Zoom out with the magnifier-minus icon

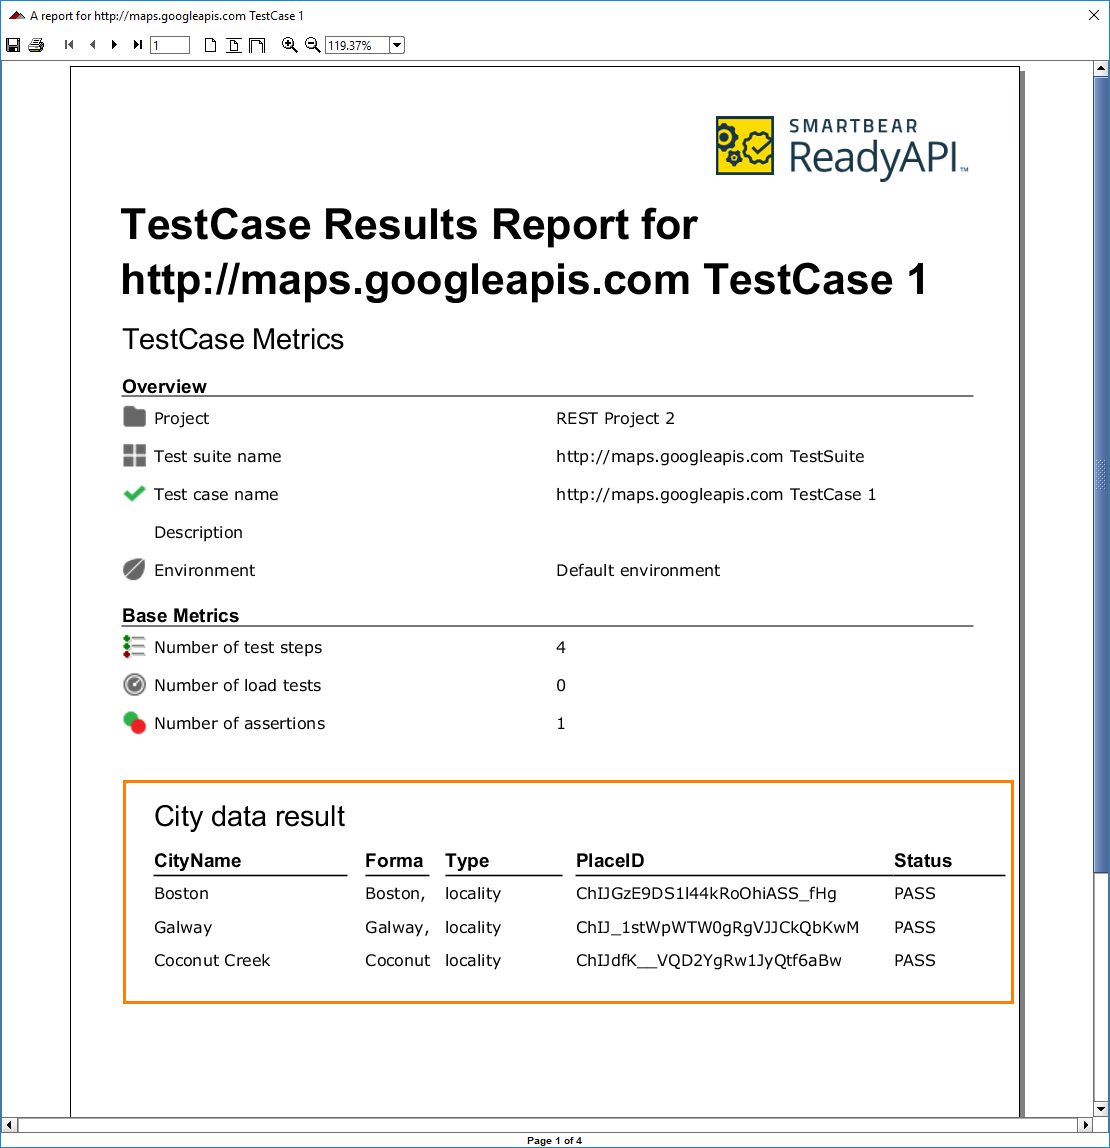click(x=311, y=44)
